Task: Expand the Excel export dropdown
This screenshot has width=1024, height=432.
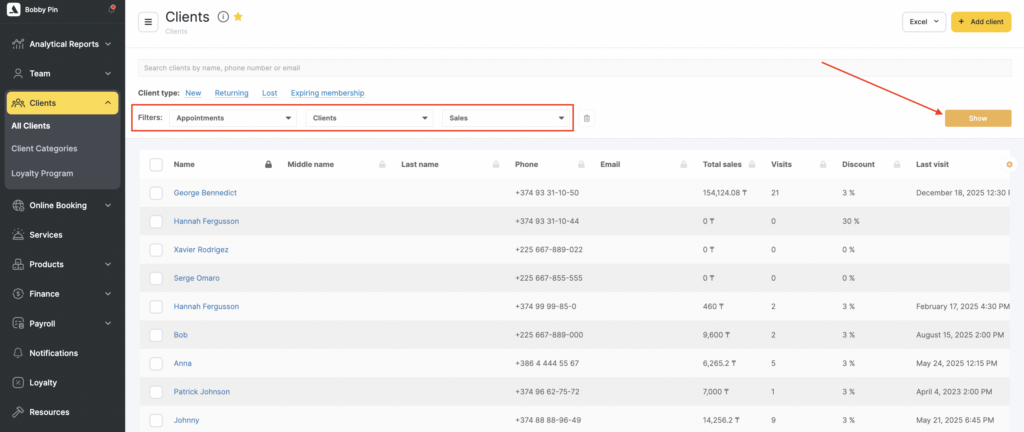Action: (x=923, y=21)
